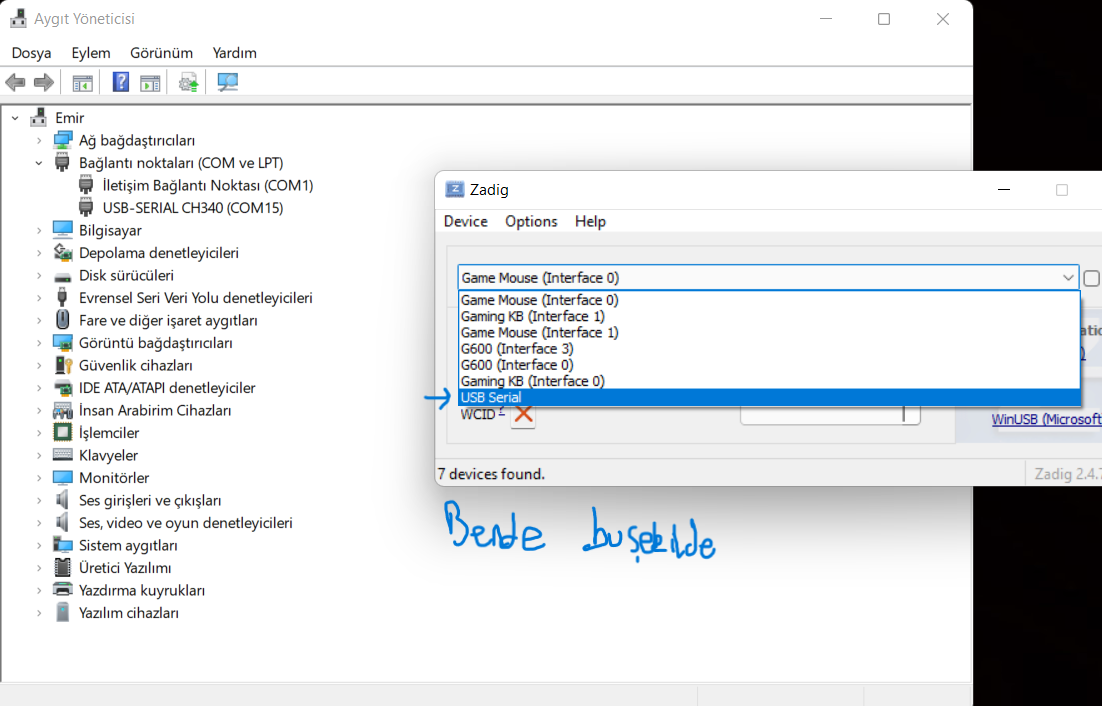Pick G600 (Interface 3) in device list
1102x706 pixels.
click(x=517, y=349)
